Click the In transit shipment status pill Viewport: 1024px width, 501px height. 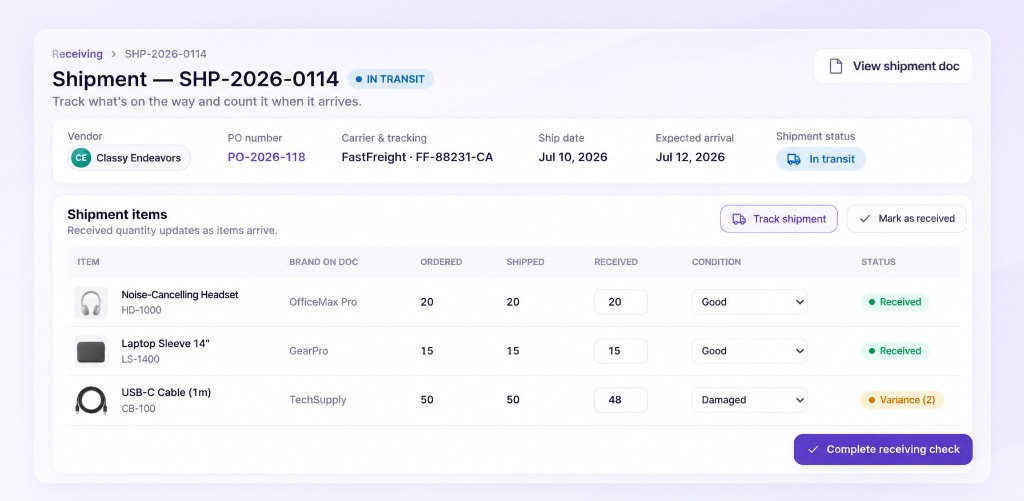tap(821, 159)
